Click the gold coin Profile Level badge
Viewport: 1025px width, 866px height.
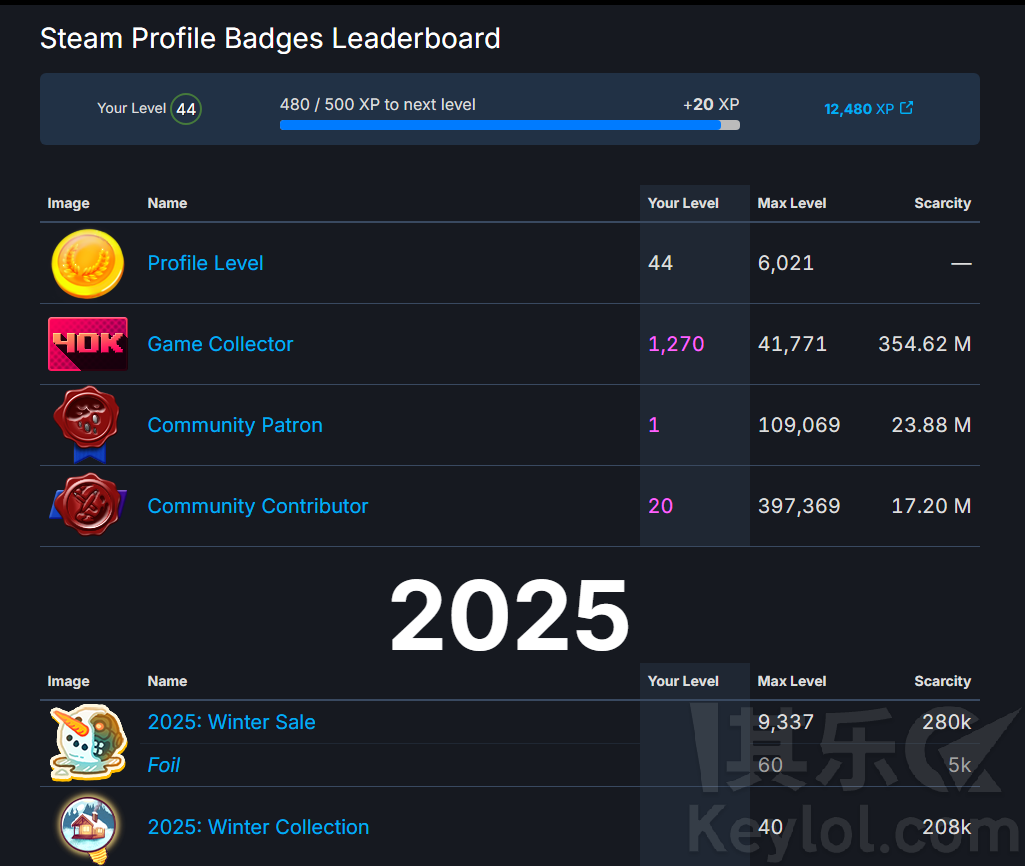tap(88, 263)
